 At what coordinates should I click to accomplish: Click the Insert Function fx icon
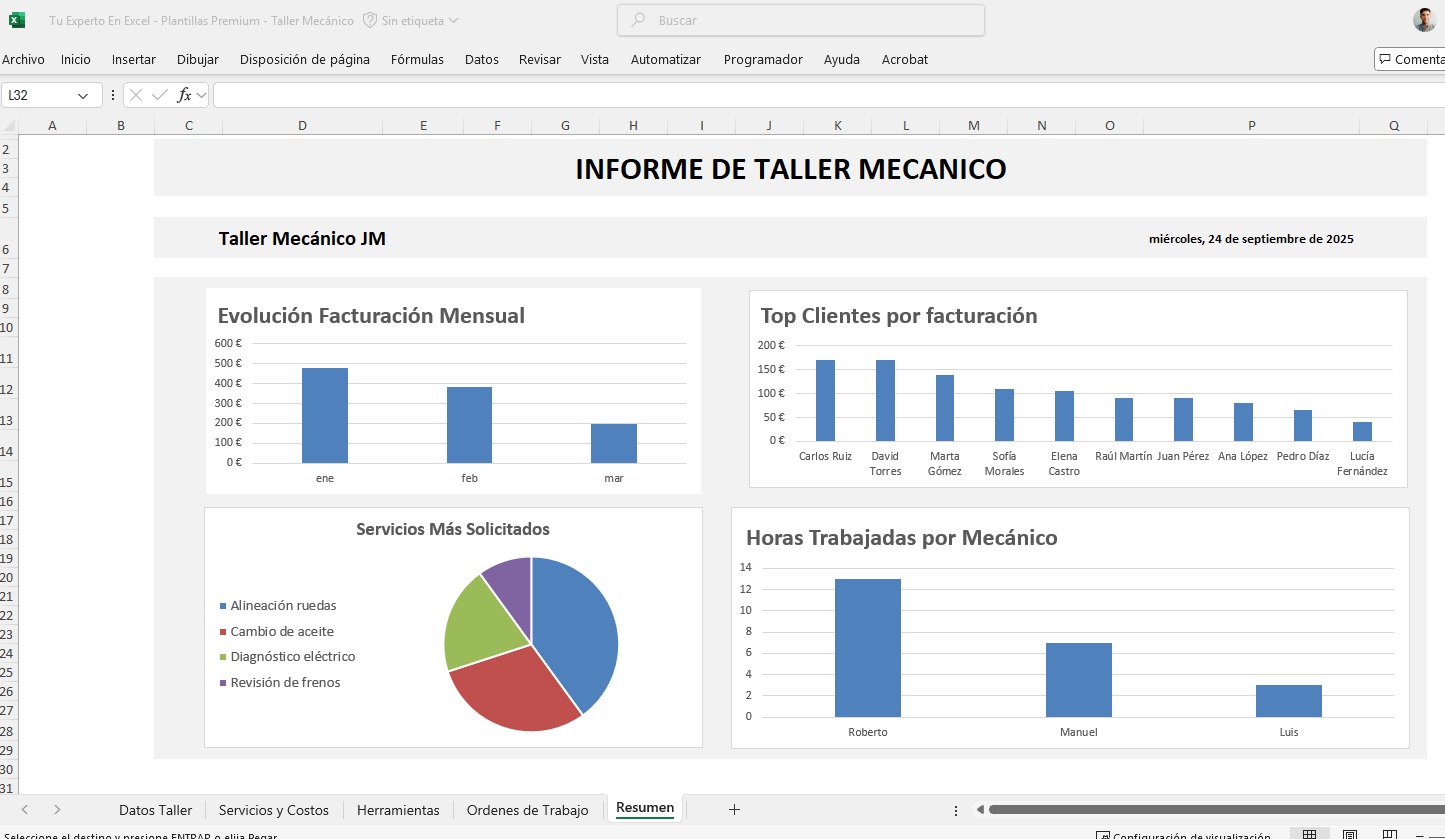[x=184, y=95]
